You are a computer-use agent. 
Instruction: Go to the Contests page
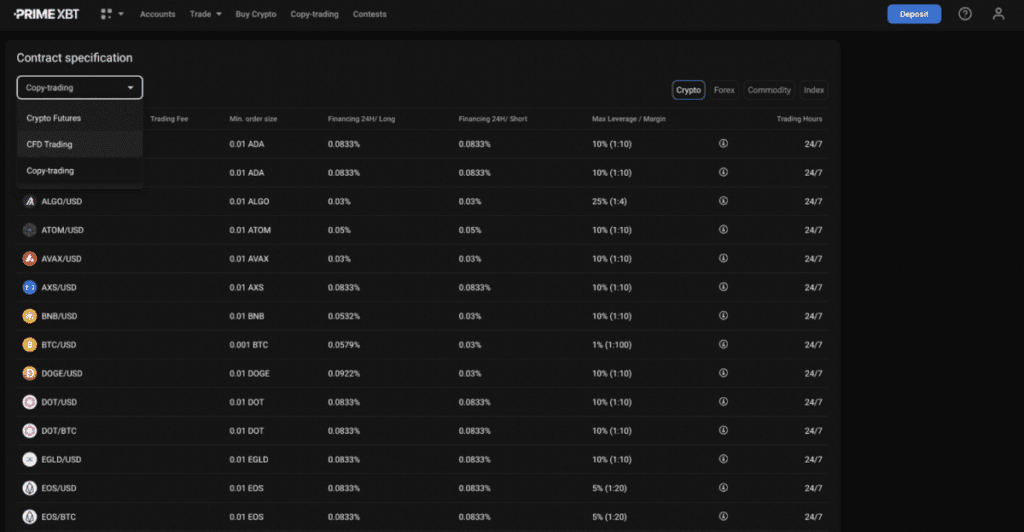[x=369, y=14]
